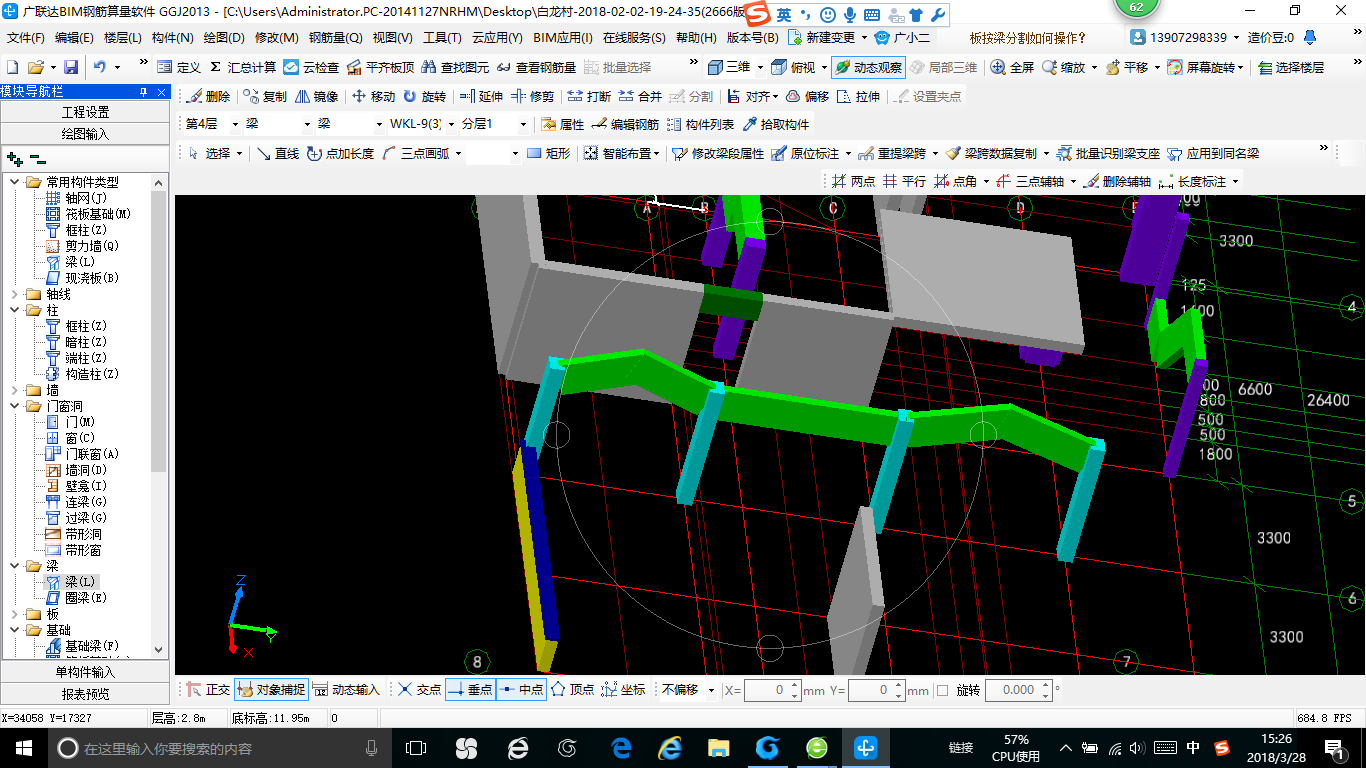Choose the 移动 (move) tool
1366x768 pixels.
coord(373,97)
